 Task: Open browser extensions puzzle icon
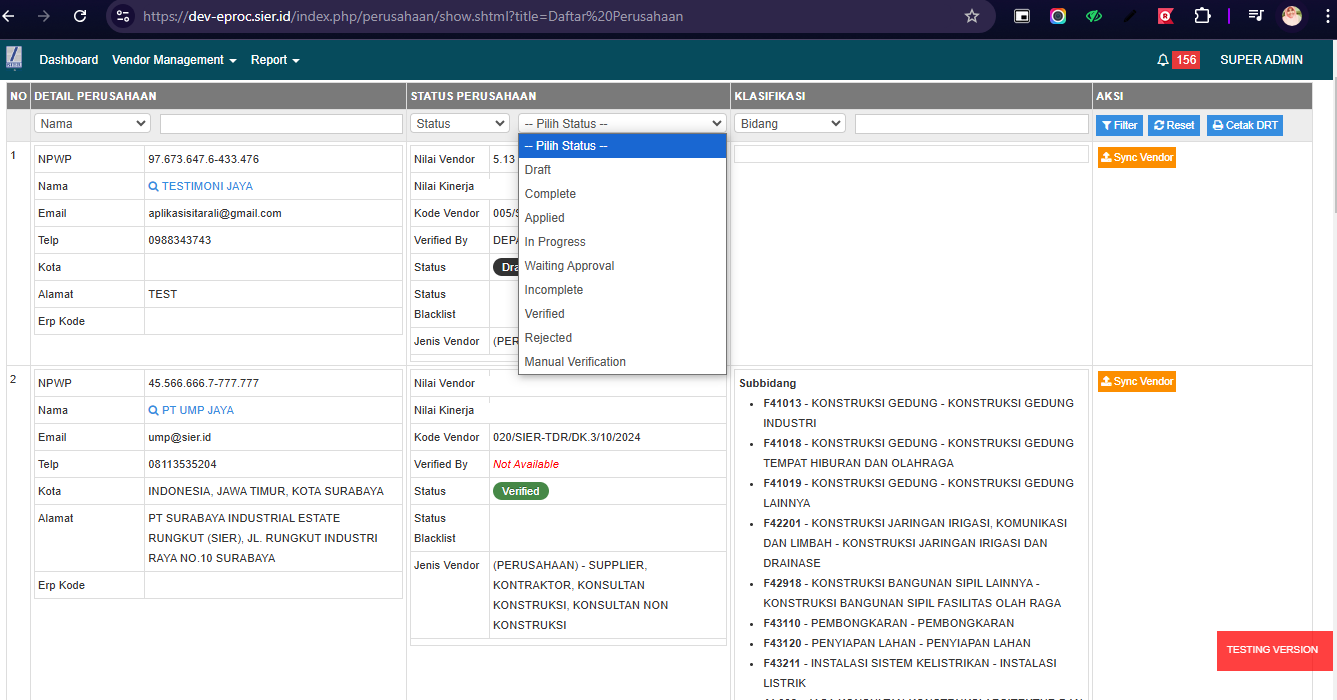pos(1202,16)
